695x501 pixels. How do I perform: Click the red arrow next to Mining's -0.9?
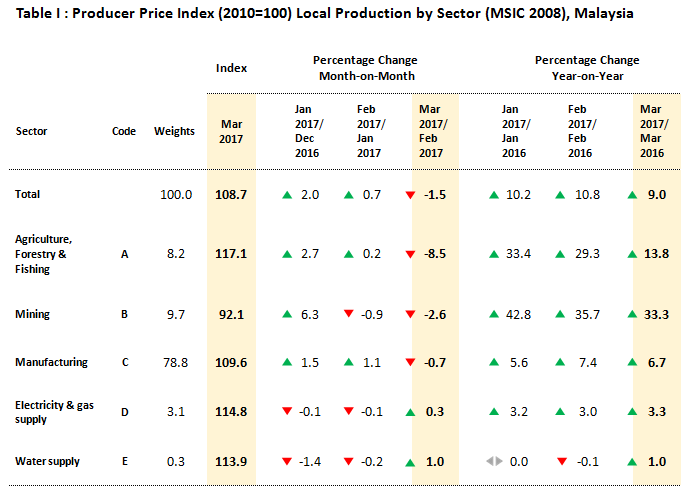pos(348,314)
